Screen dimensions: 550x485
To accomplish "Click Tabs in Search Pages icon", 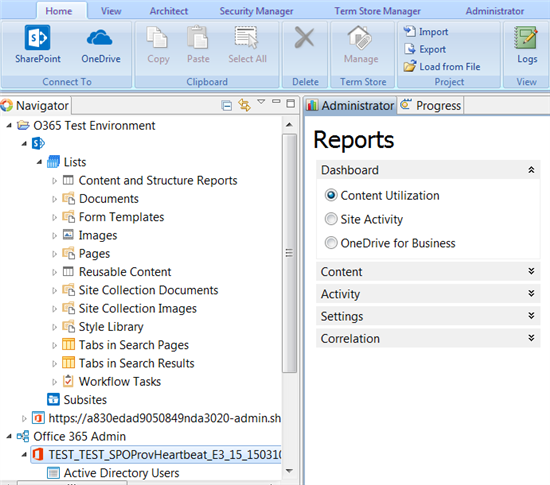I will tap(68, 344).
